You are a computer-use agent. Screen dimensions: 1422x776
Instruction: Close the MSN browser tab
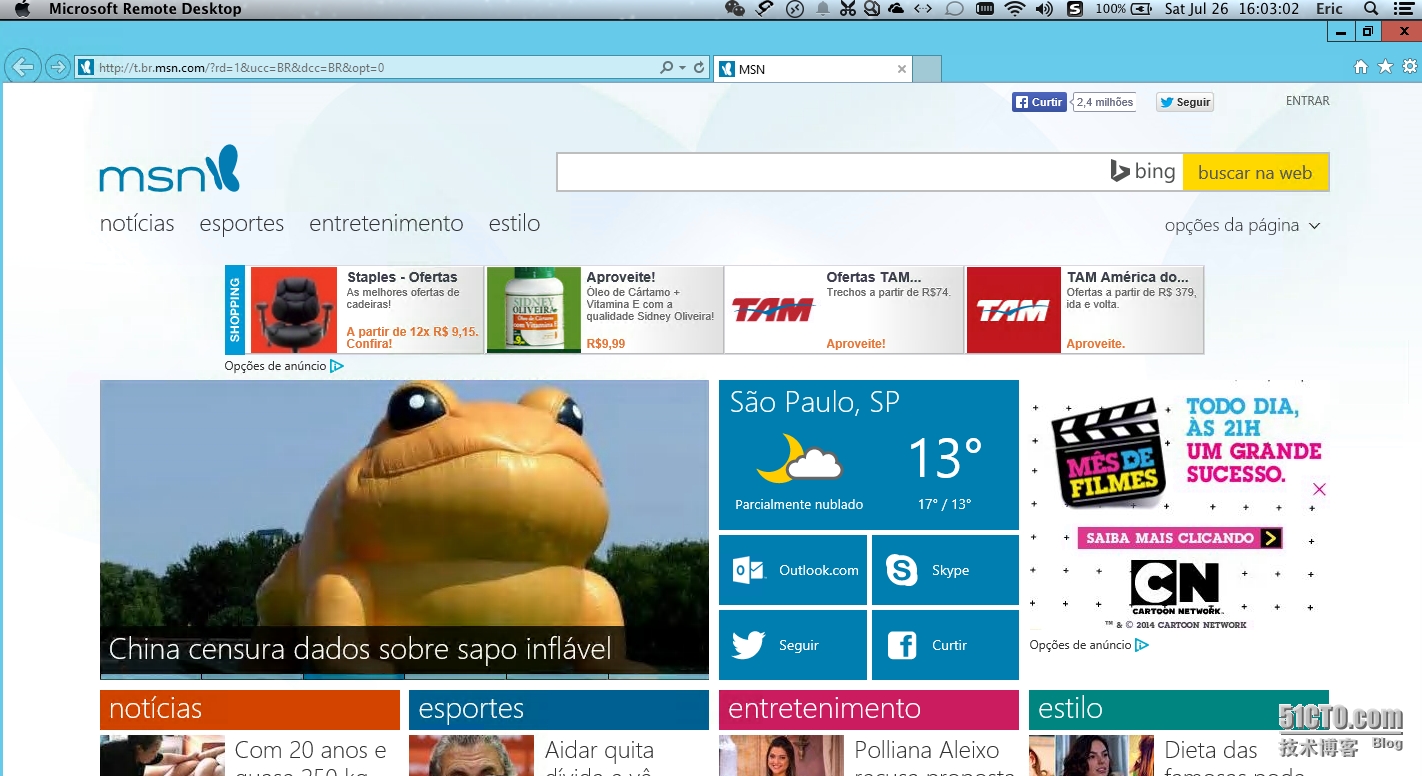pos(902,69)
